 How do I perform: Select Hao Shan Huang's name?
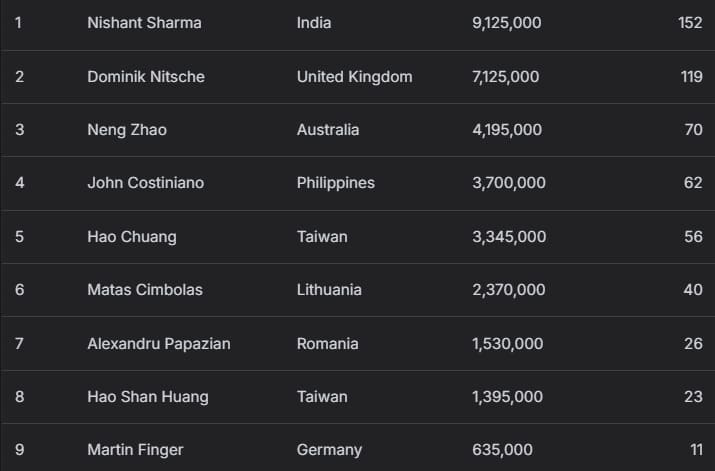pyautogui.click(x=148, y=397)
